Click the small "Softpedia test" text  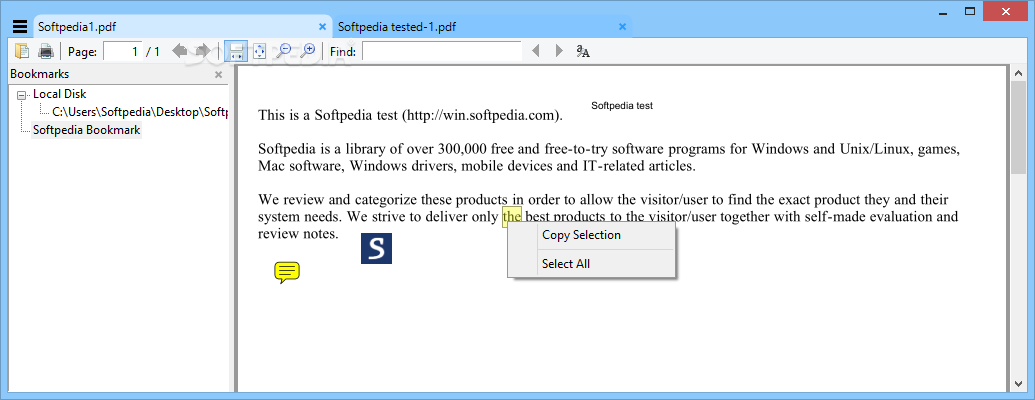pos(622,106)
